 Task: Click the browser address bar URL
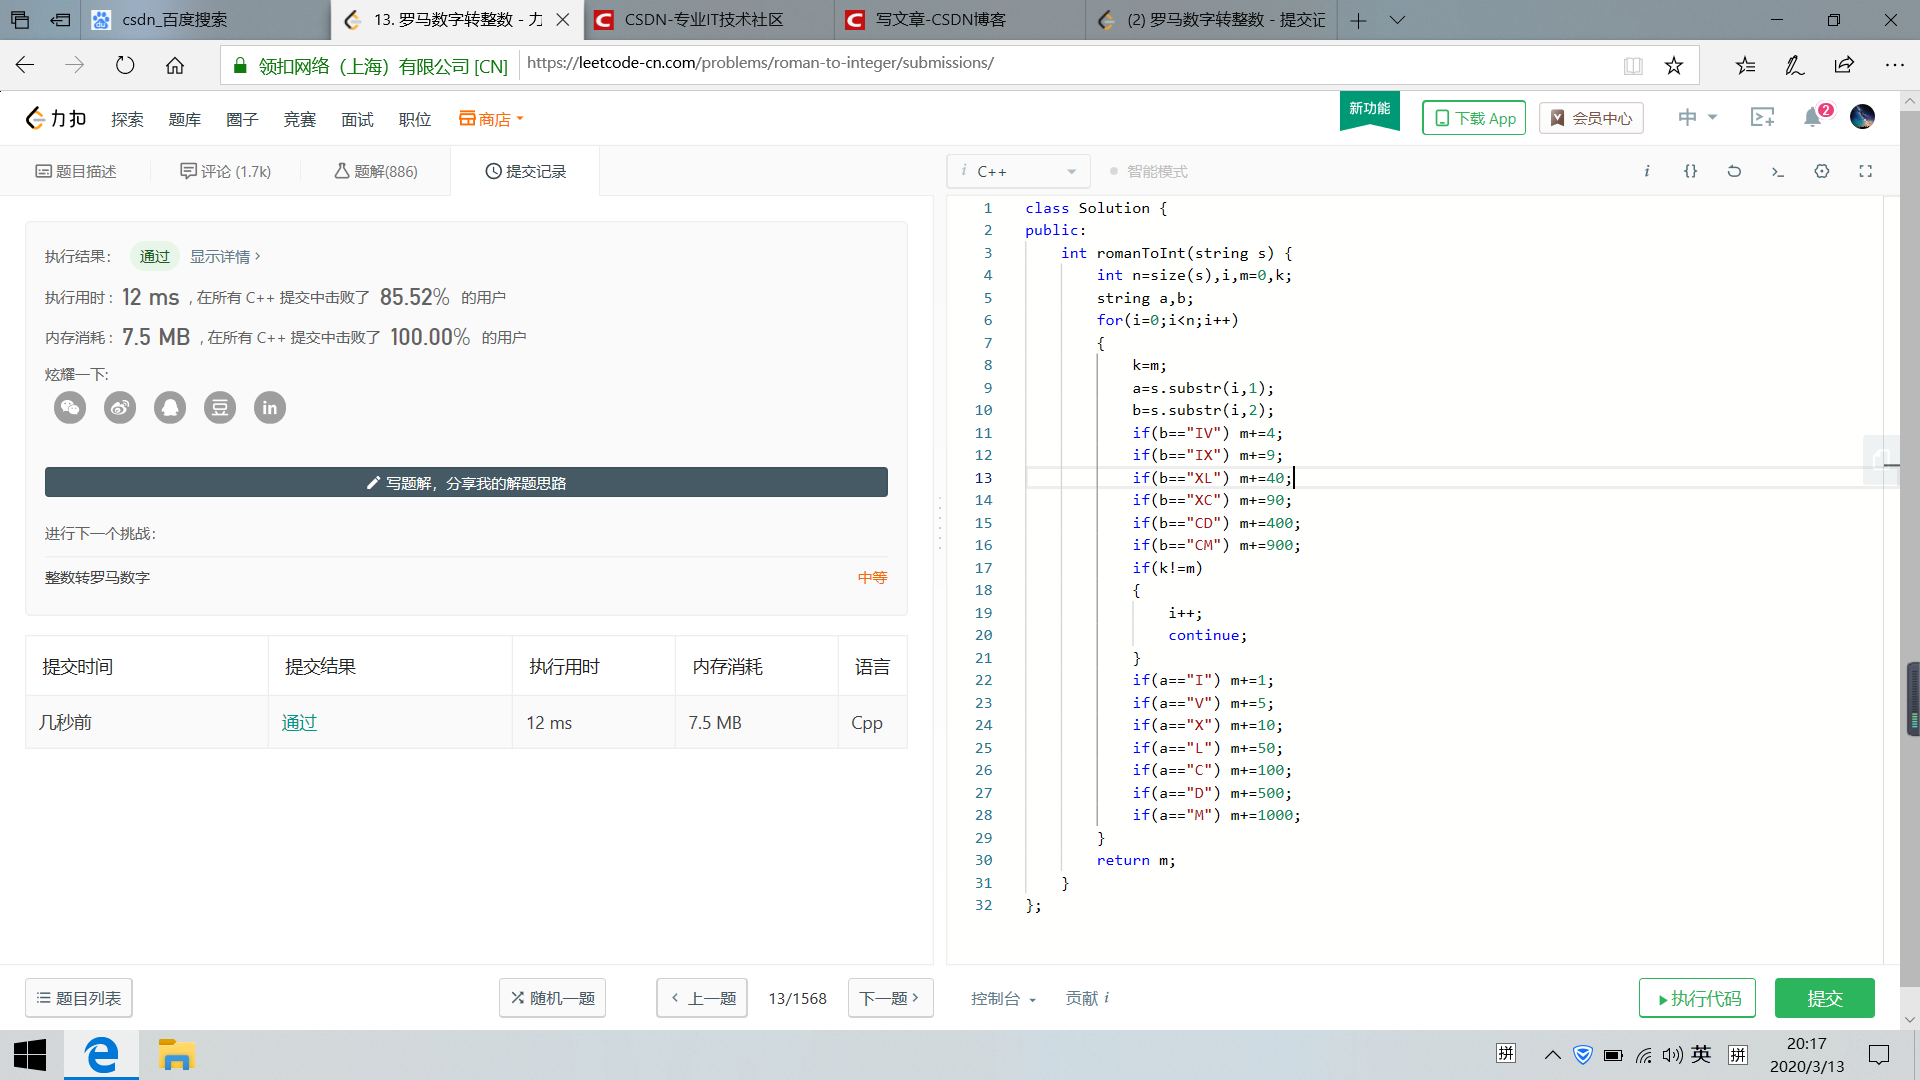[x=760, y=63]
